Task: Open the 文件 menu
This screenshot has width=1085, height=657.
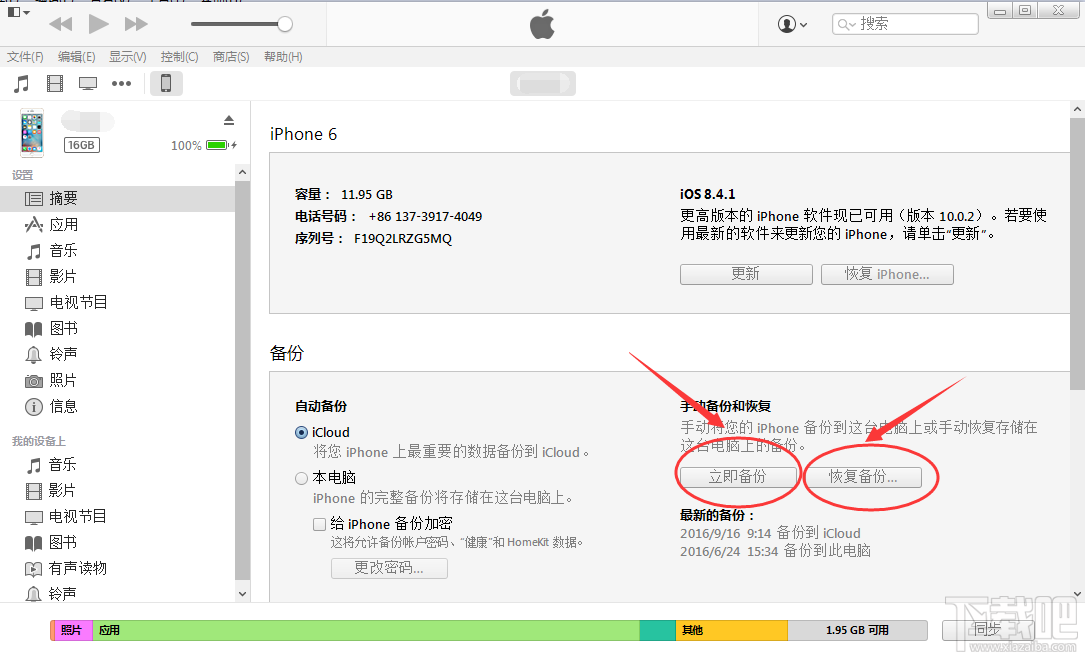Action: pyautogui.click(x=25, y=57)
